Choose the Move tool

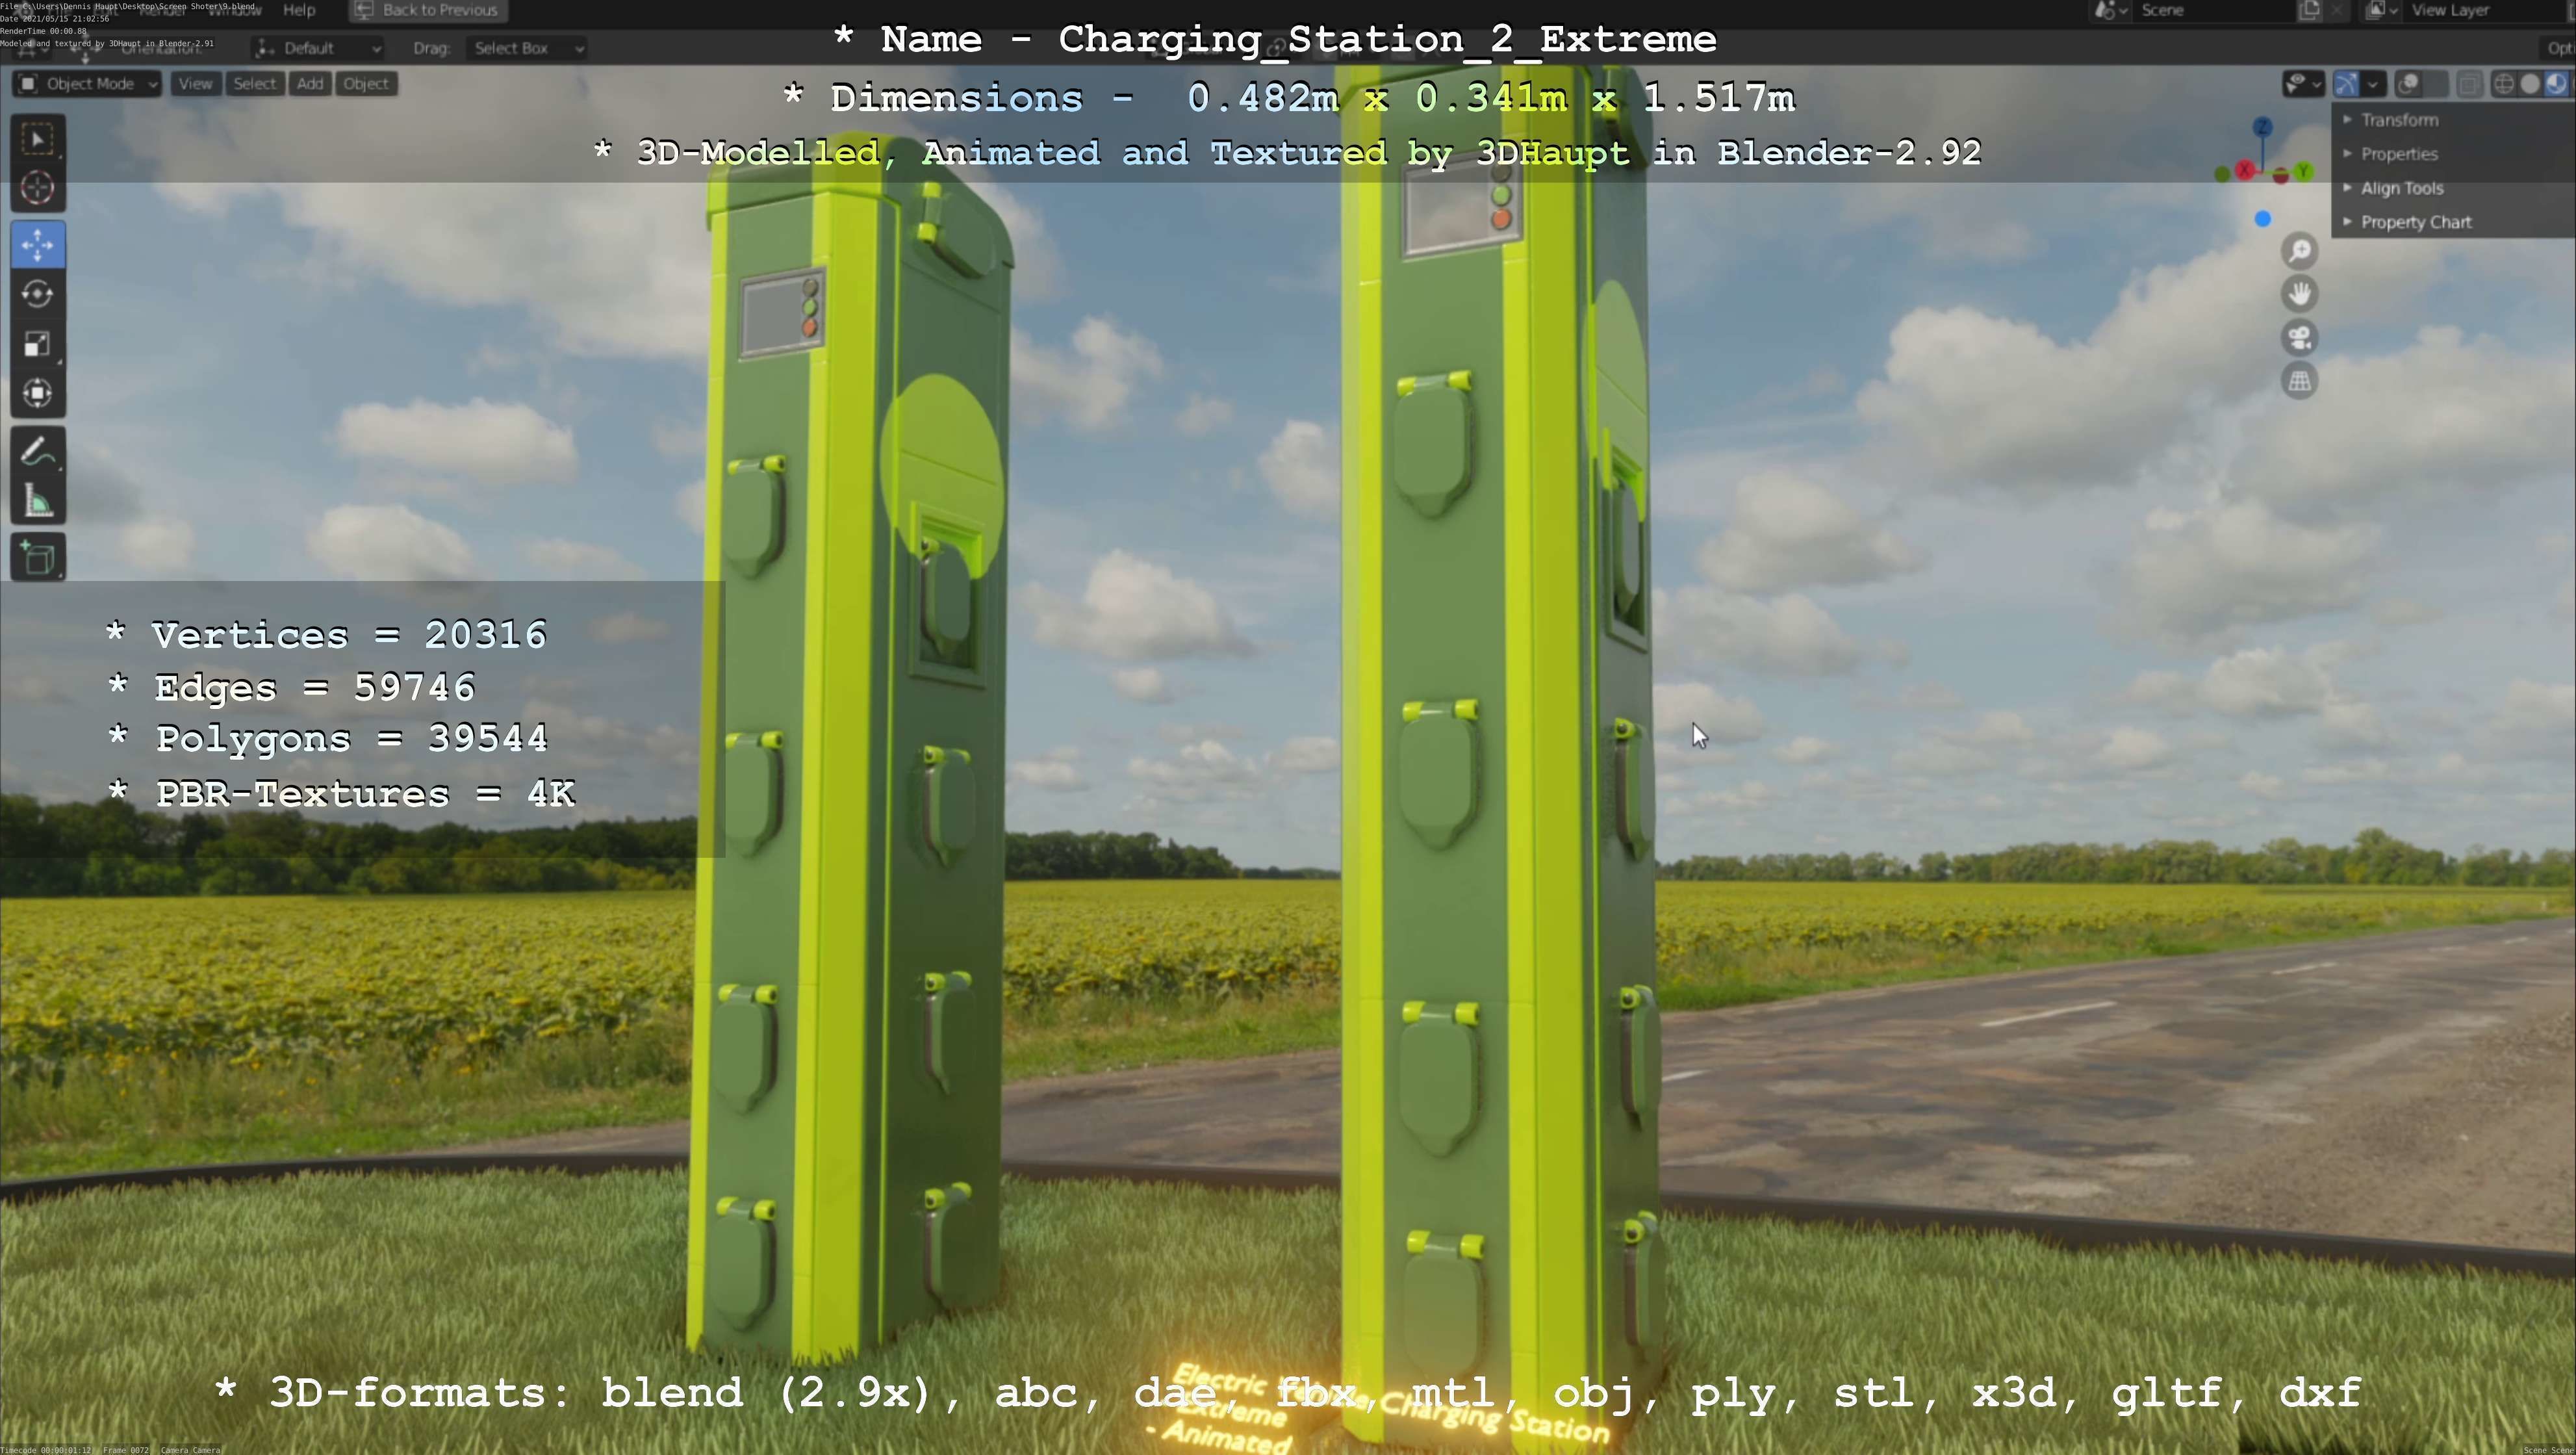pyautogui.click(x=38, y=245)
